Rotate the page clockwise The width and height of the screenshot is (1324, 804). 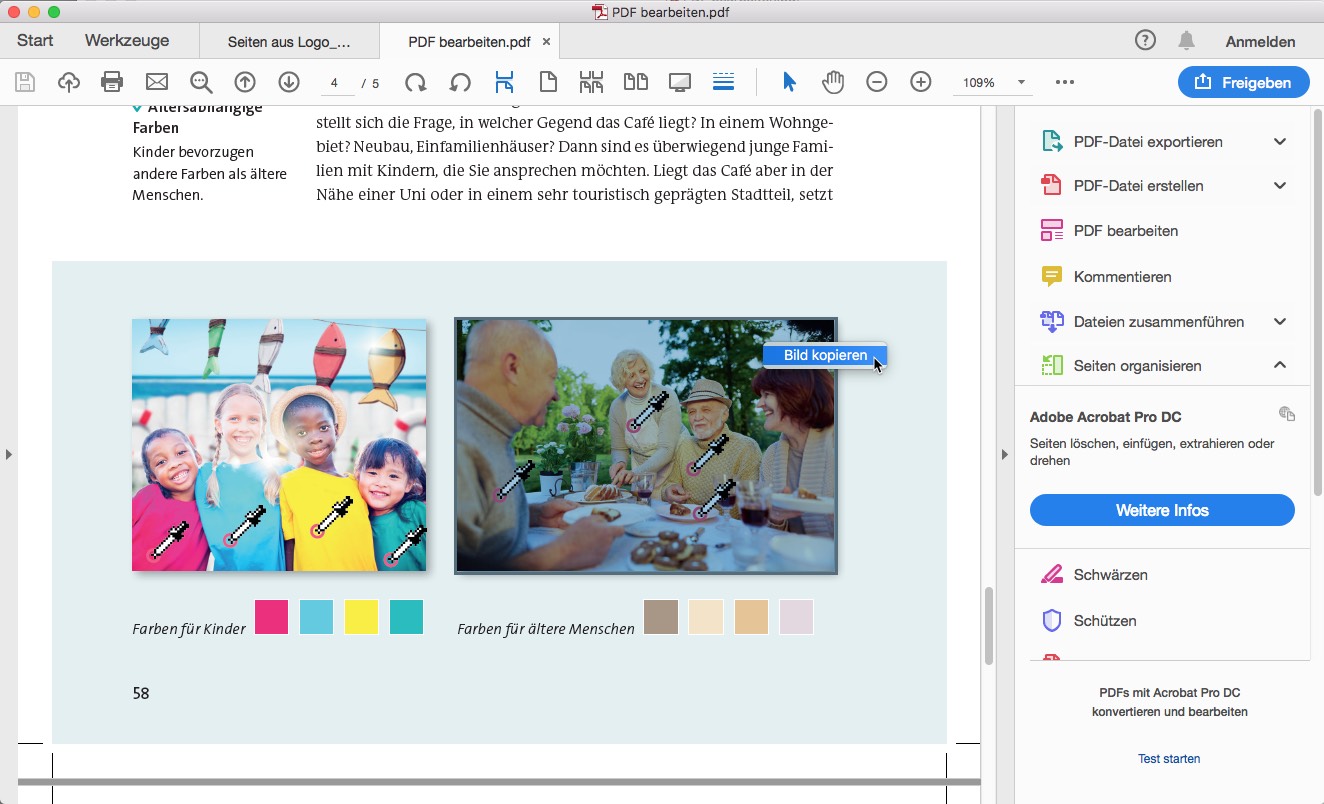click(415, 83)
